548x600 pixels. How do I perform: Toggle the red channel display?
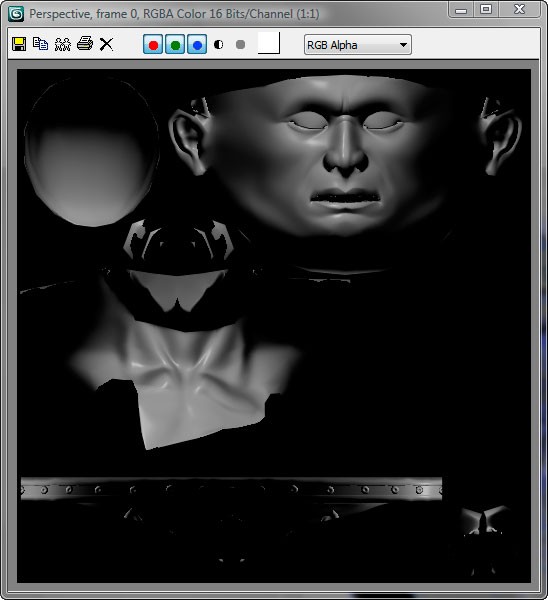point(153,44)
